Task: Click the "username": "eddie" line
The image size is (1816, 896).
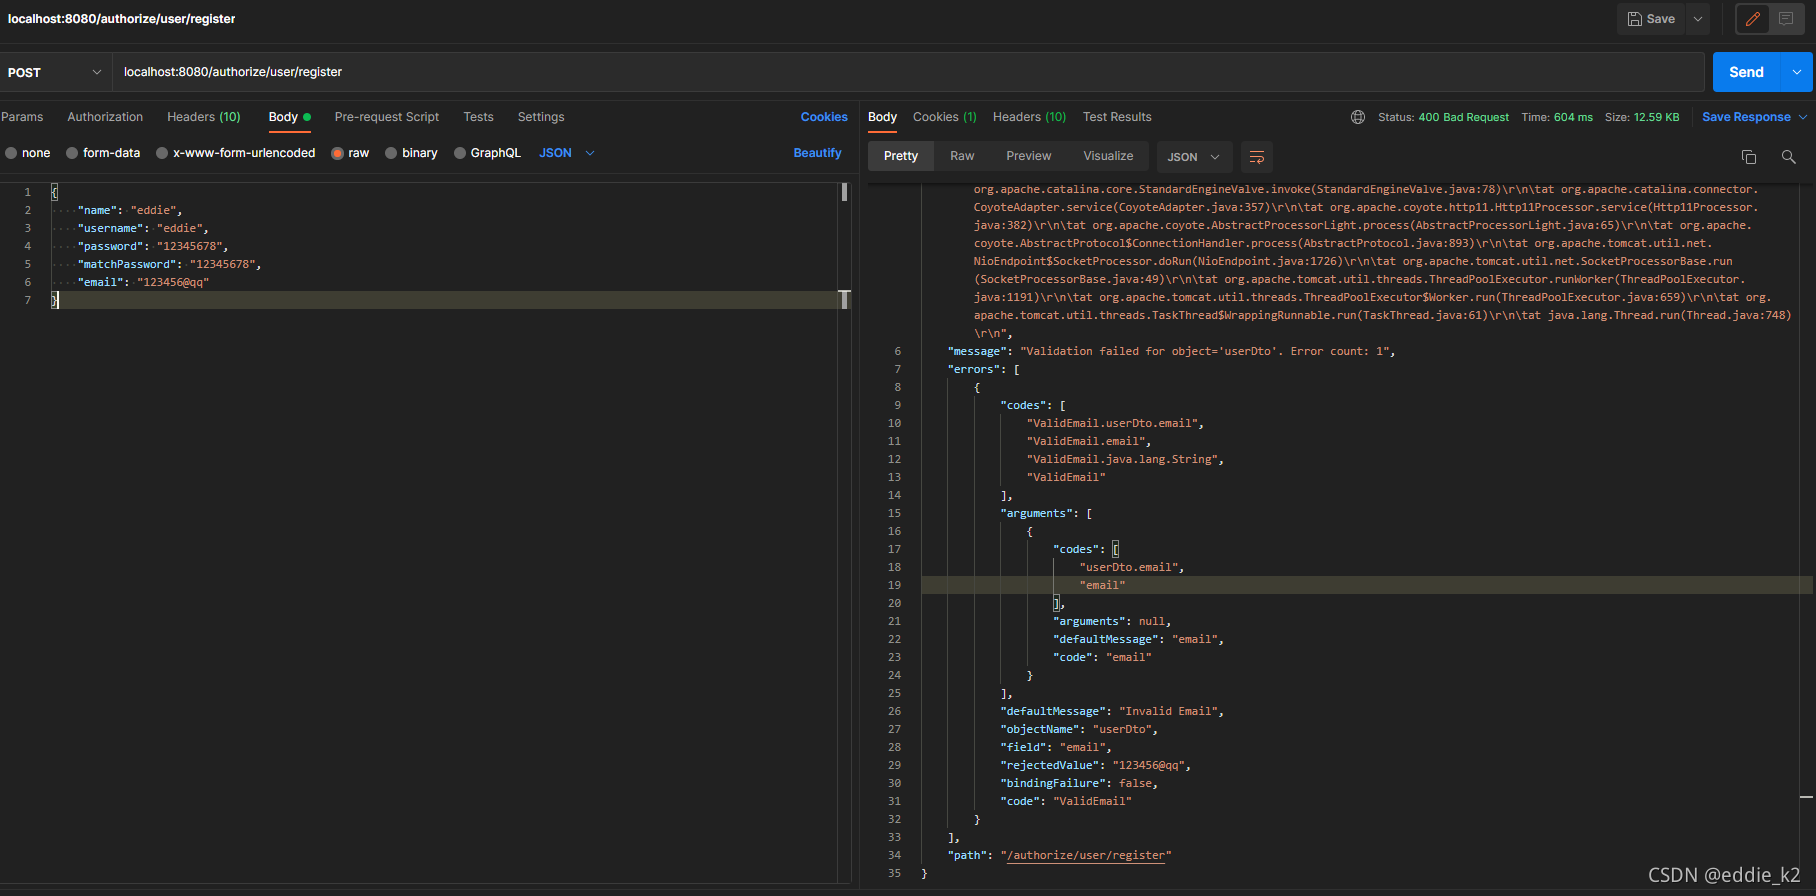Action: click(x=144, y=228)
